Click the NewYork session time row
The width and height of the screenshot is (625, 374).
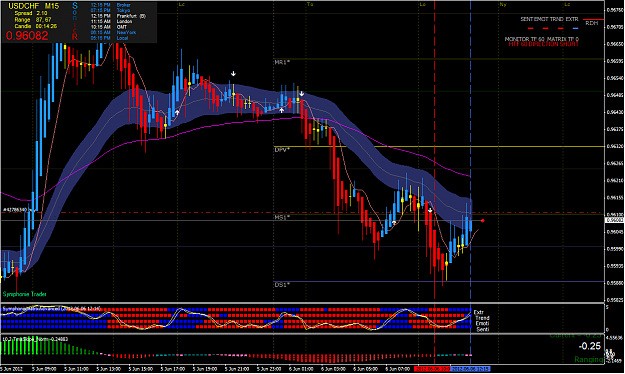tap(113, 32)
